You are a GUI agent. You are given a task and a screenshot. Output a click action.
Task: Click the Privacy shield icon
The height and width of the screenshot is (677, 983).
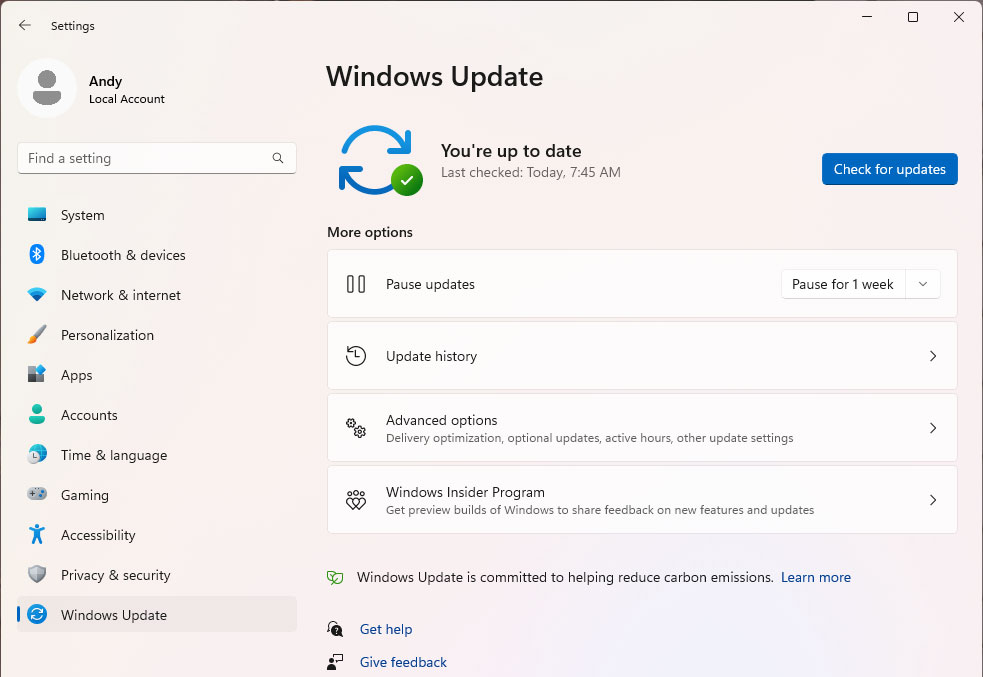pos(37,574)
